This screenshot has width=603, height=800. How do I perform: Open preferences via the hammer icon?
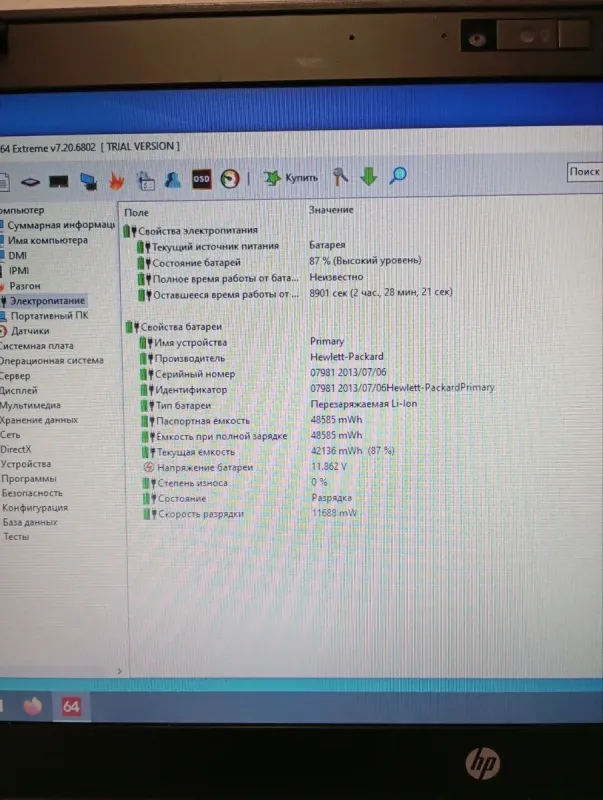click(x=341, y=176)
